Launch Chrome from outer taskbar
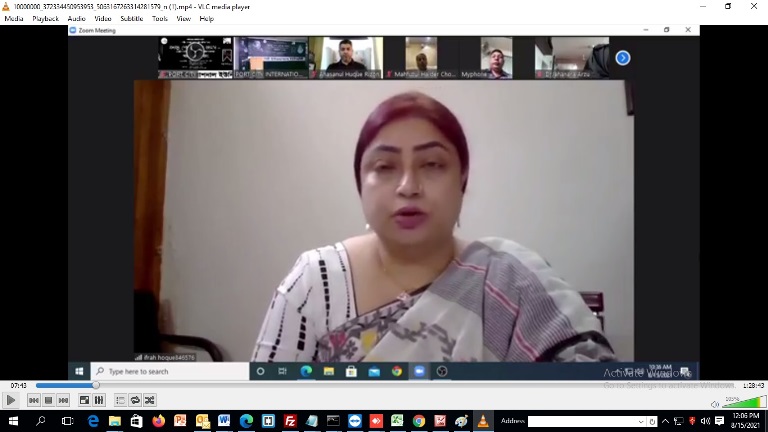 (419, 421)
